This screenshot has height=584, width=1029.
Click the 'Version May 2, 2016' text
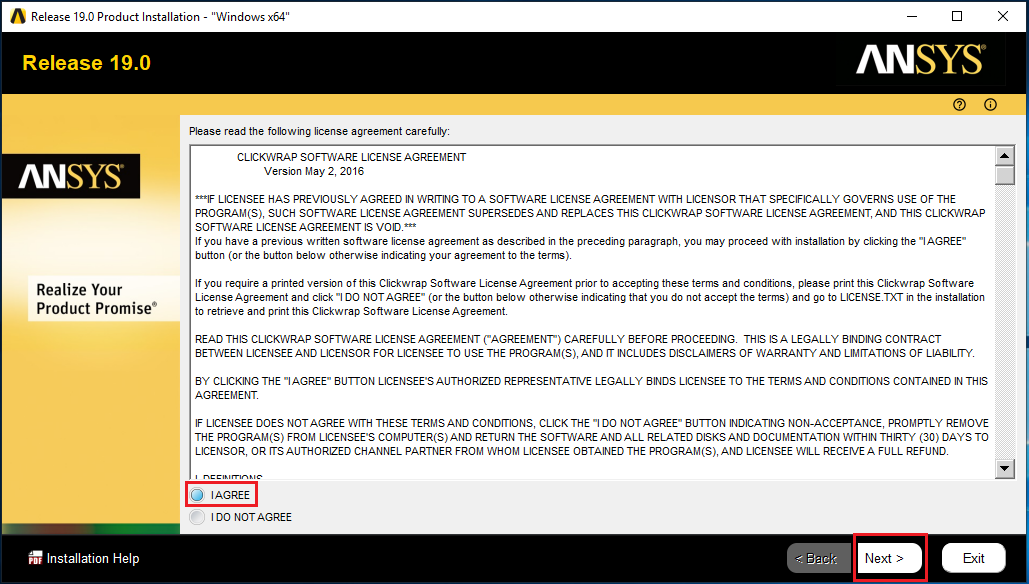[x=314, y=171]
